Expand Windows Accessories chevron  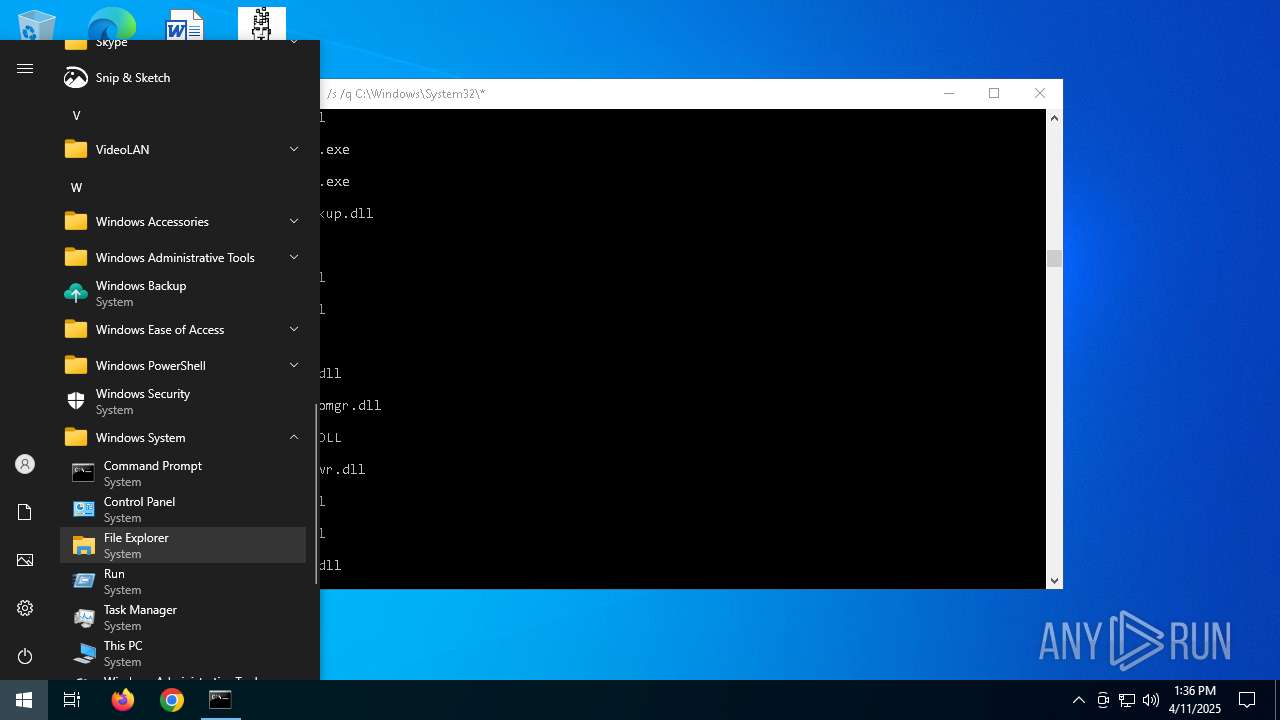(294, 222)
